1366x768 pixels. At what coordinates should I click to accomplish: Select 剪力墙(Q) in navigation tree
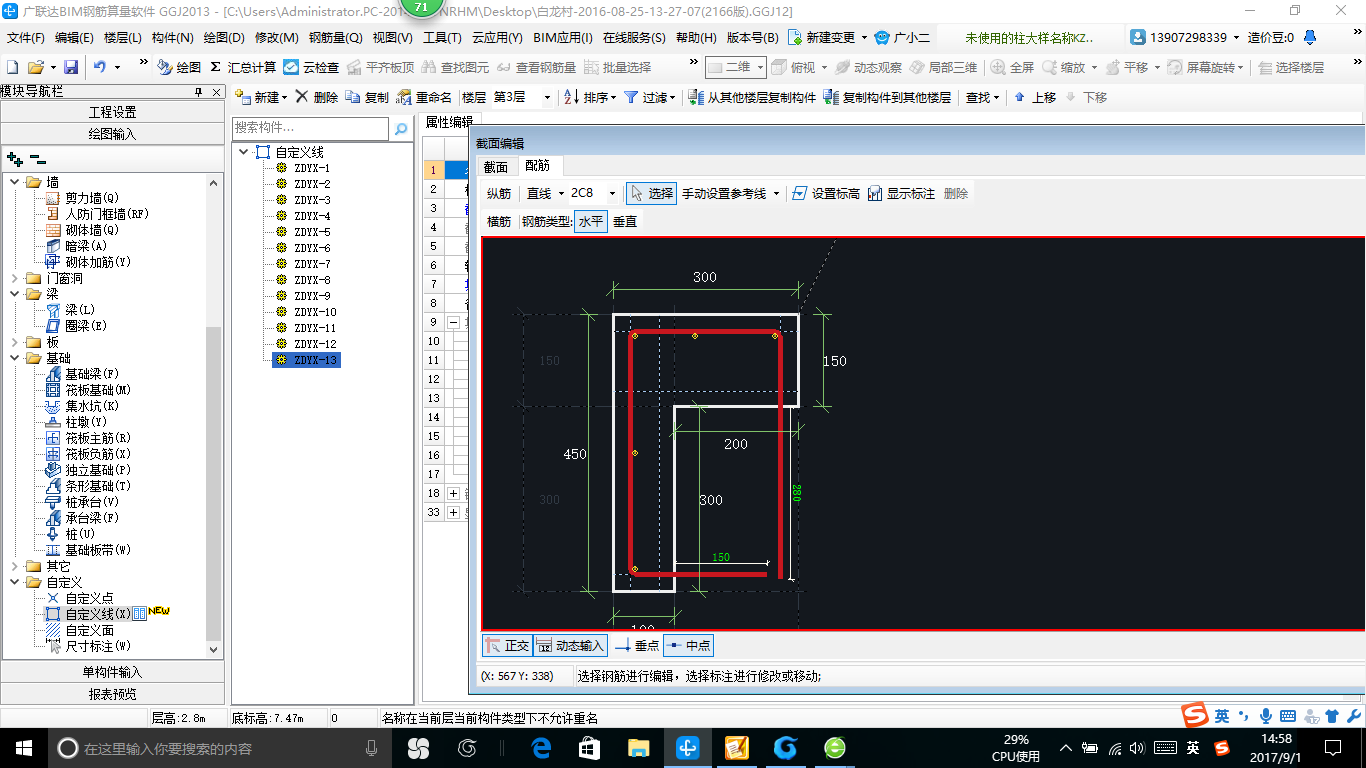[92, 198]
